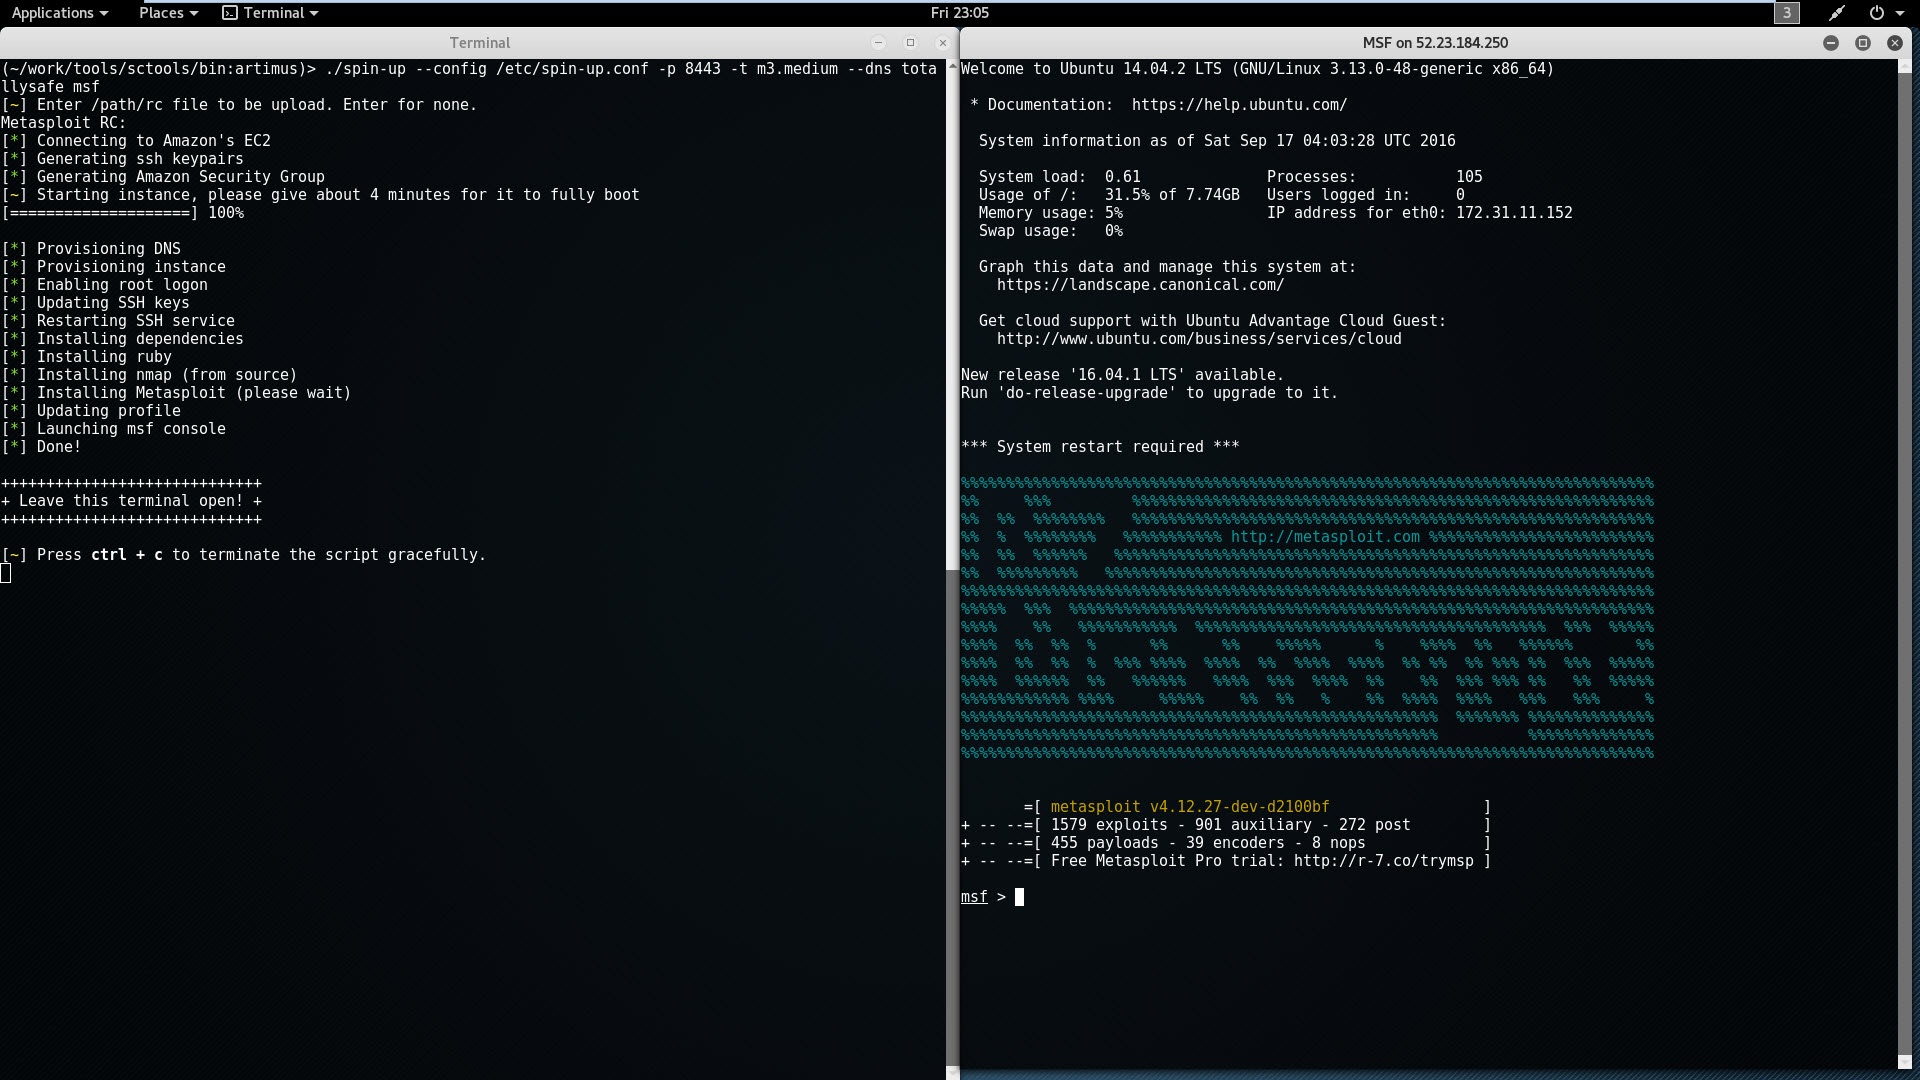The image size is (1920, 1080).
Task: Click '*** System restart required ***' line
Action: click(x=1100, y=447)
